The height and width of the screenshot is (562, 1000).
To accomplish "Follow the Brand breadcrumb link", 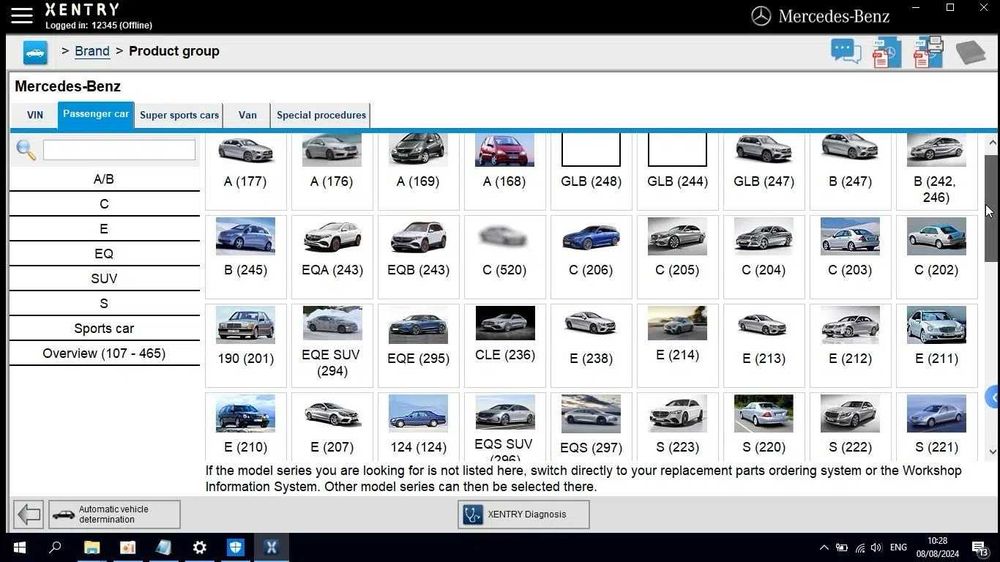I will pos(92,51).
